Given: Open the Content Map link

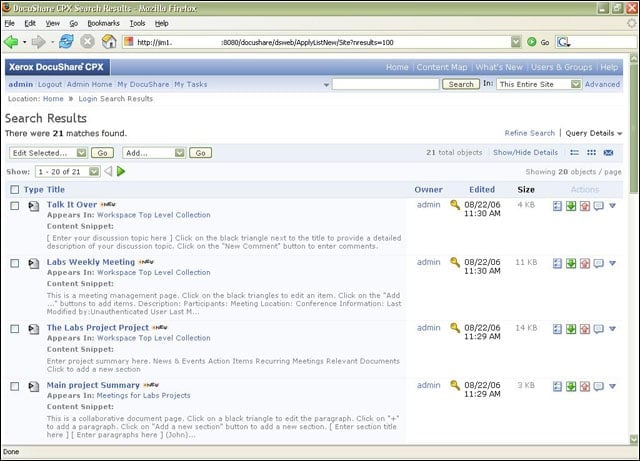Looking at the screenshot, I should point(442,67).
